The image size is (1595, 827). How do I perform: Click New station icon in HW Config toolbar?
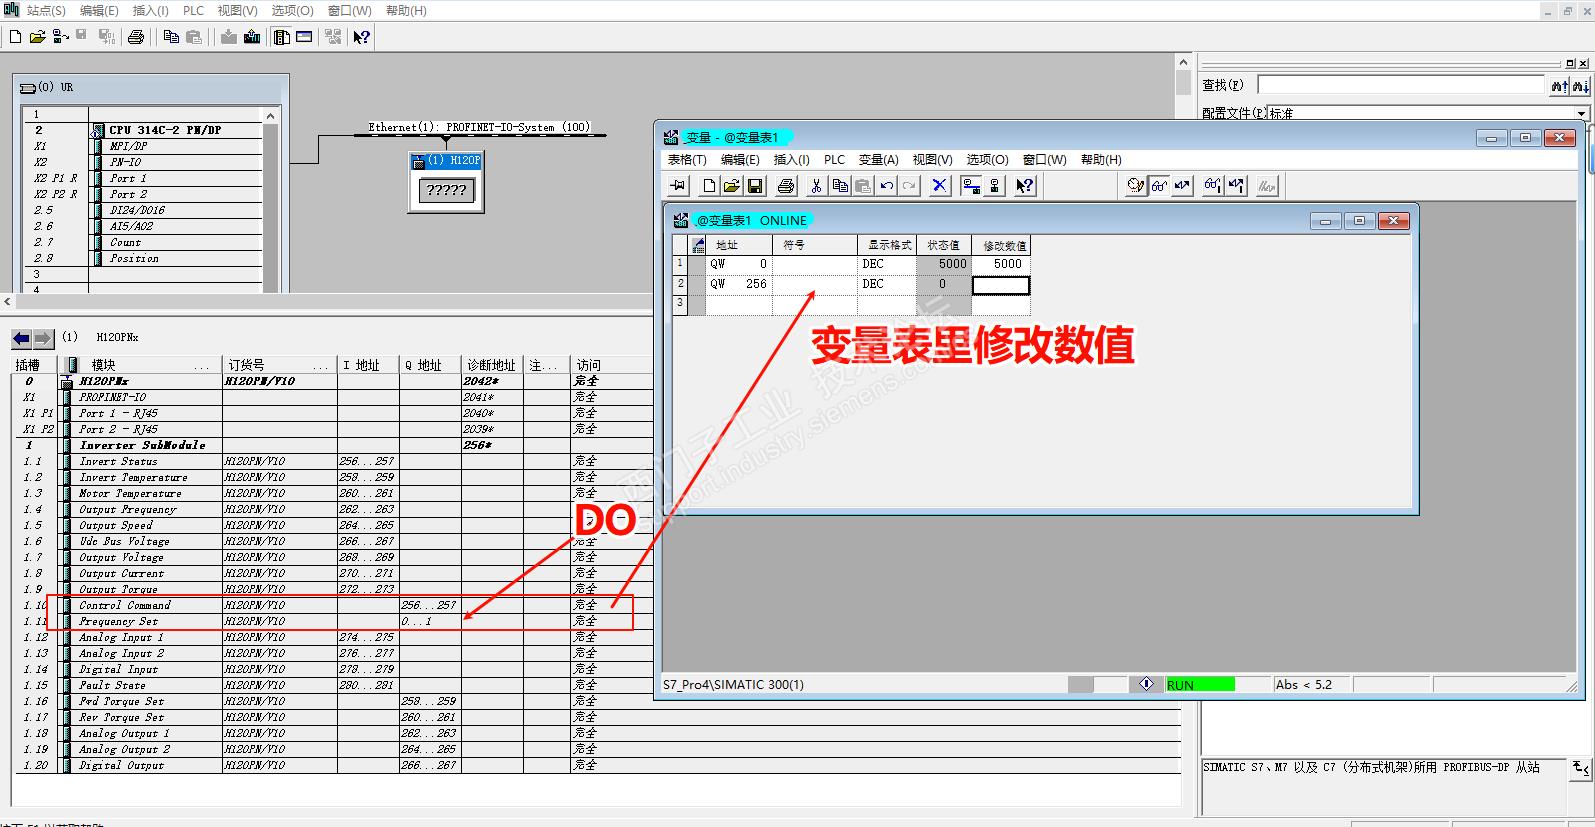(x=15, y=37)
